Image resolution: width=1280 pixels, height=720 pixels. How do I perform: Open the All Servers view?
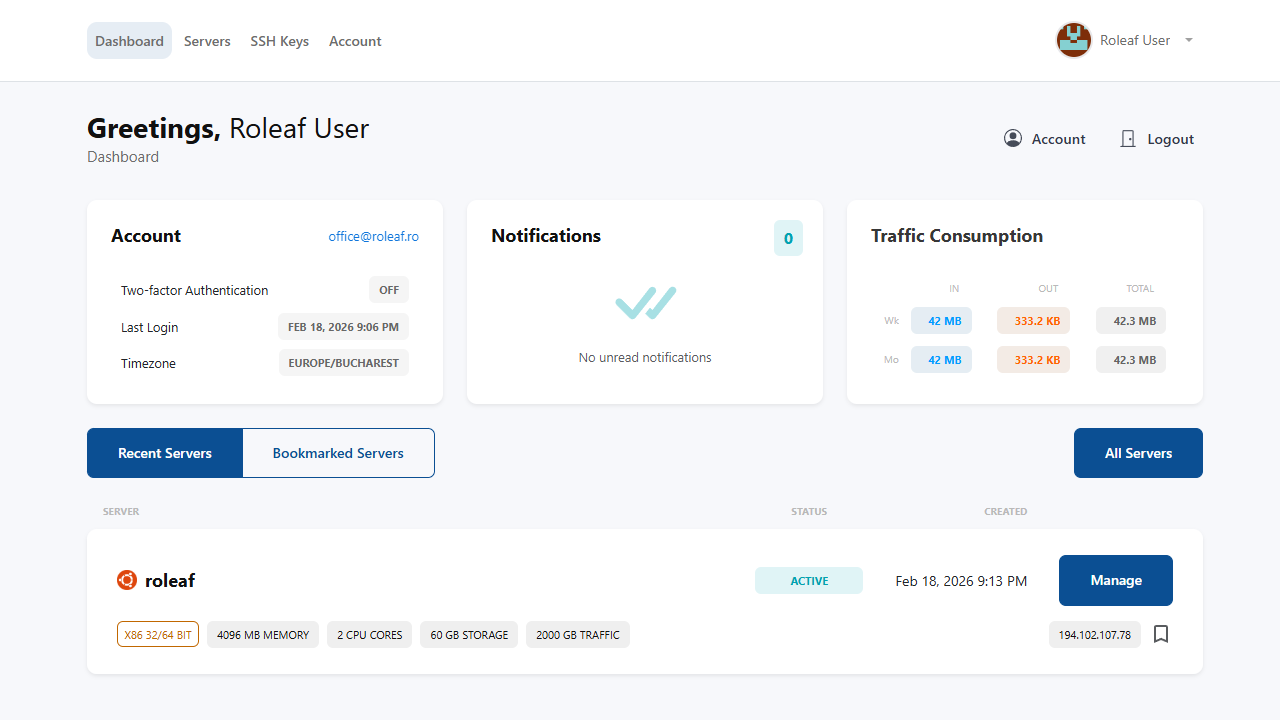tap(1138, 452)
